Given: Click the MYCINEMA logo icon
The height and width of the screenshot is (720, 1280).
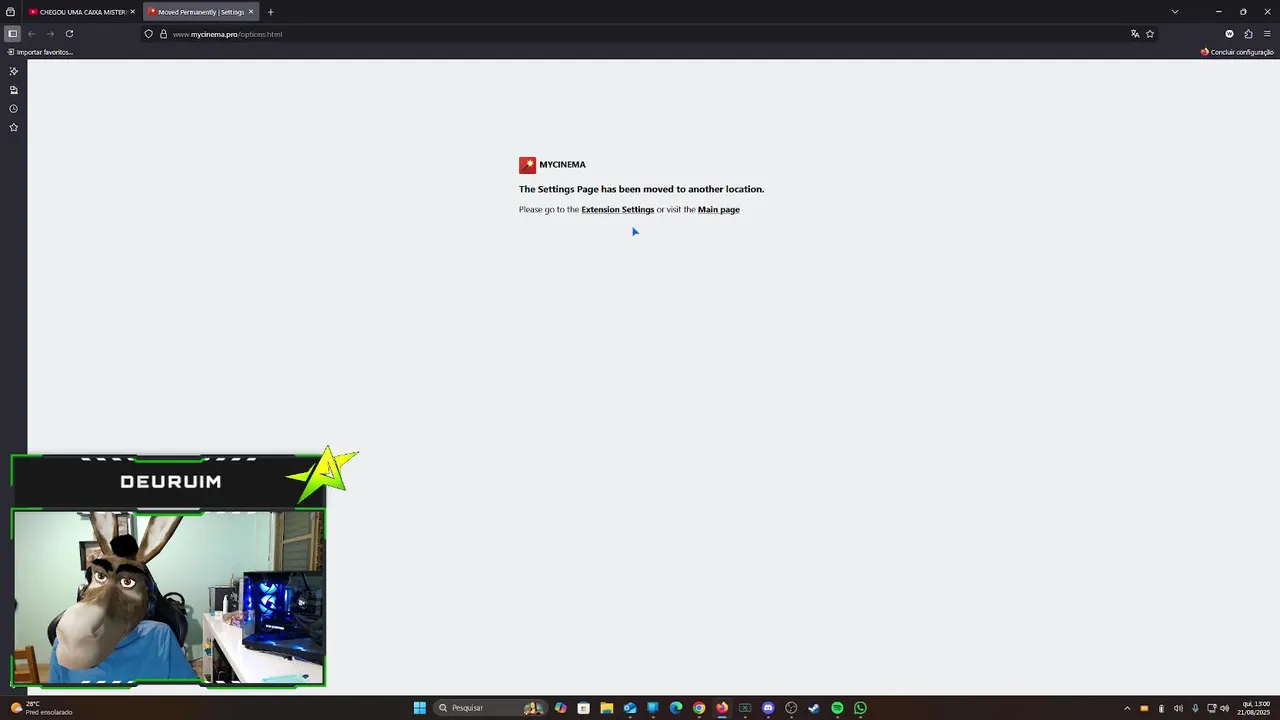Looking at the screenshot, I should pyautogui.click(x=527, y=165).
